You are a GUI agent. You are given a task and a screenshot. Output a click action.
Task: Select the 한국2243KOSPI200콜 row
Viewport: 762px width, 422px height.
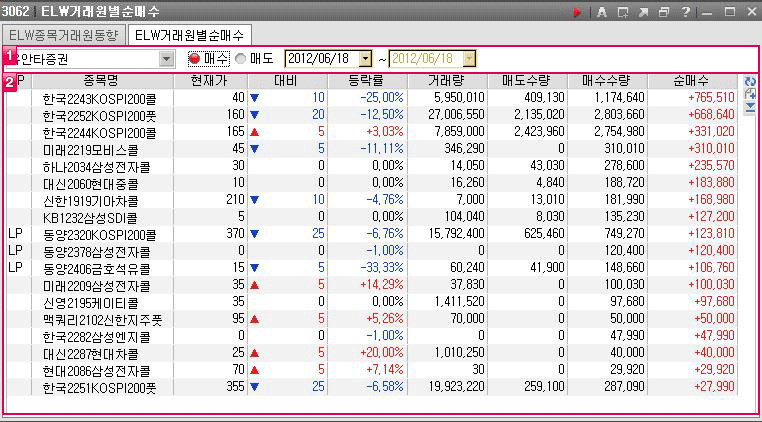coord(99,98)
